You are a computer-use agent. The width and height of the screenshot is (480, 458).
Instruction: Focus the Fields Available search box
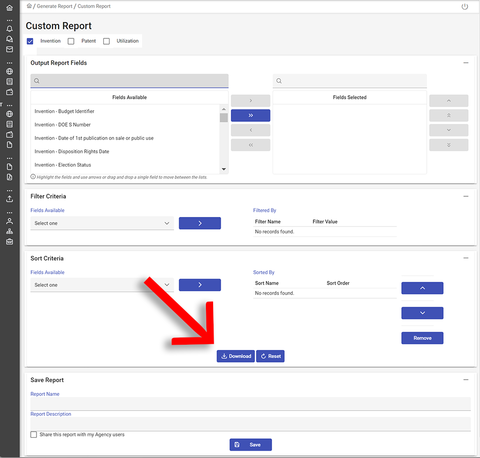pyautogui.click(x=129, y=81)
